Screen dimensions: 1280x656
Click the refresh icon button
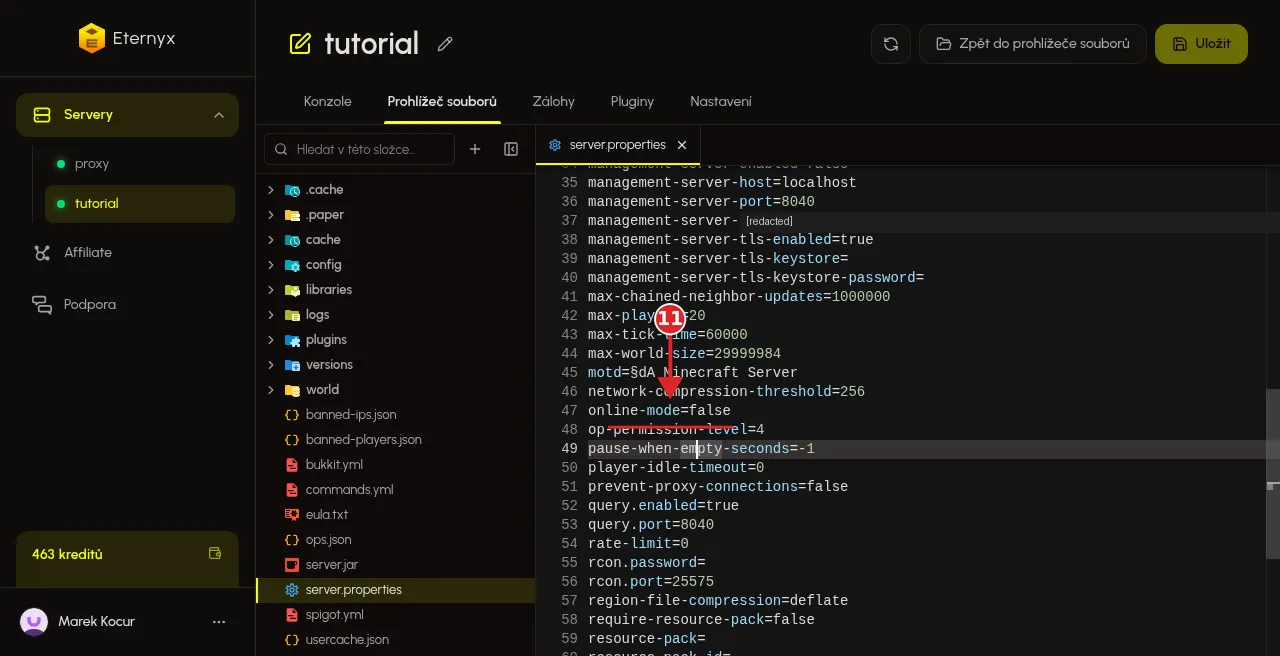click(x=891, y=44)
